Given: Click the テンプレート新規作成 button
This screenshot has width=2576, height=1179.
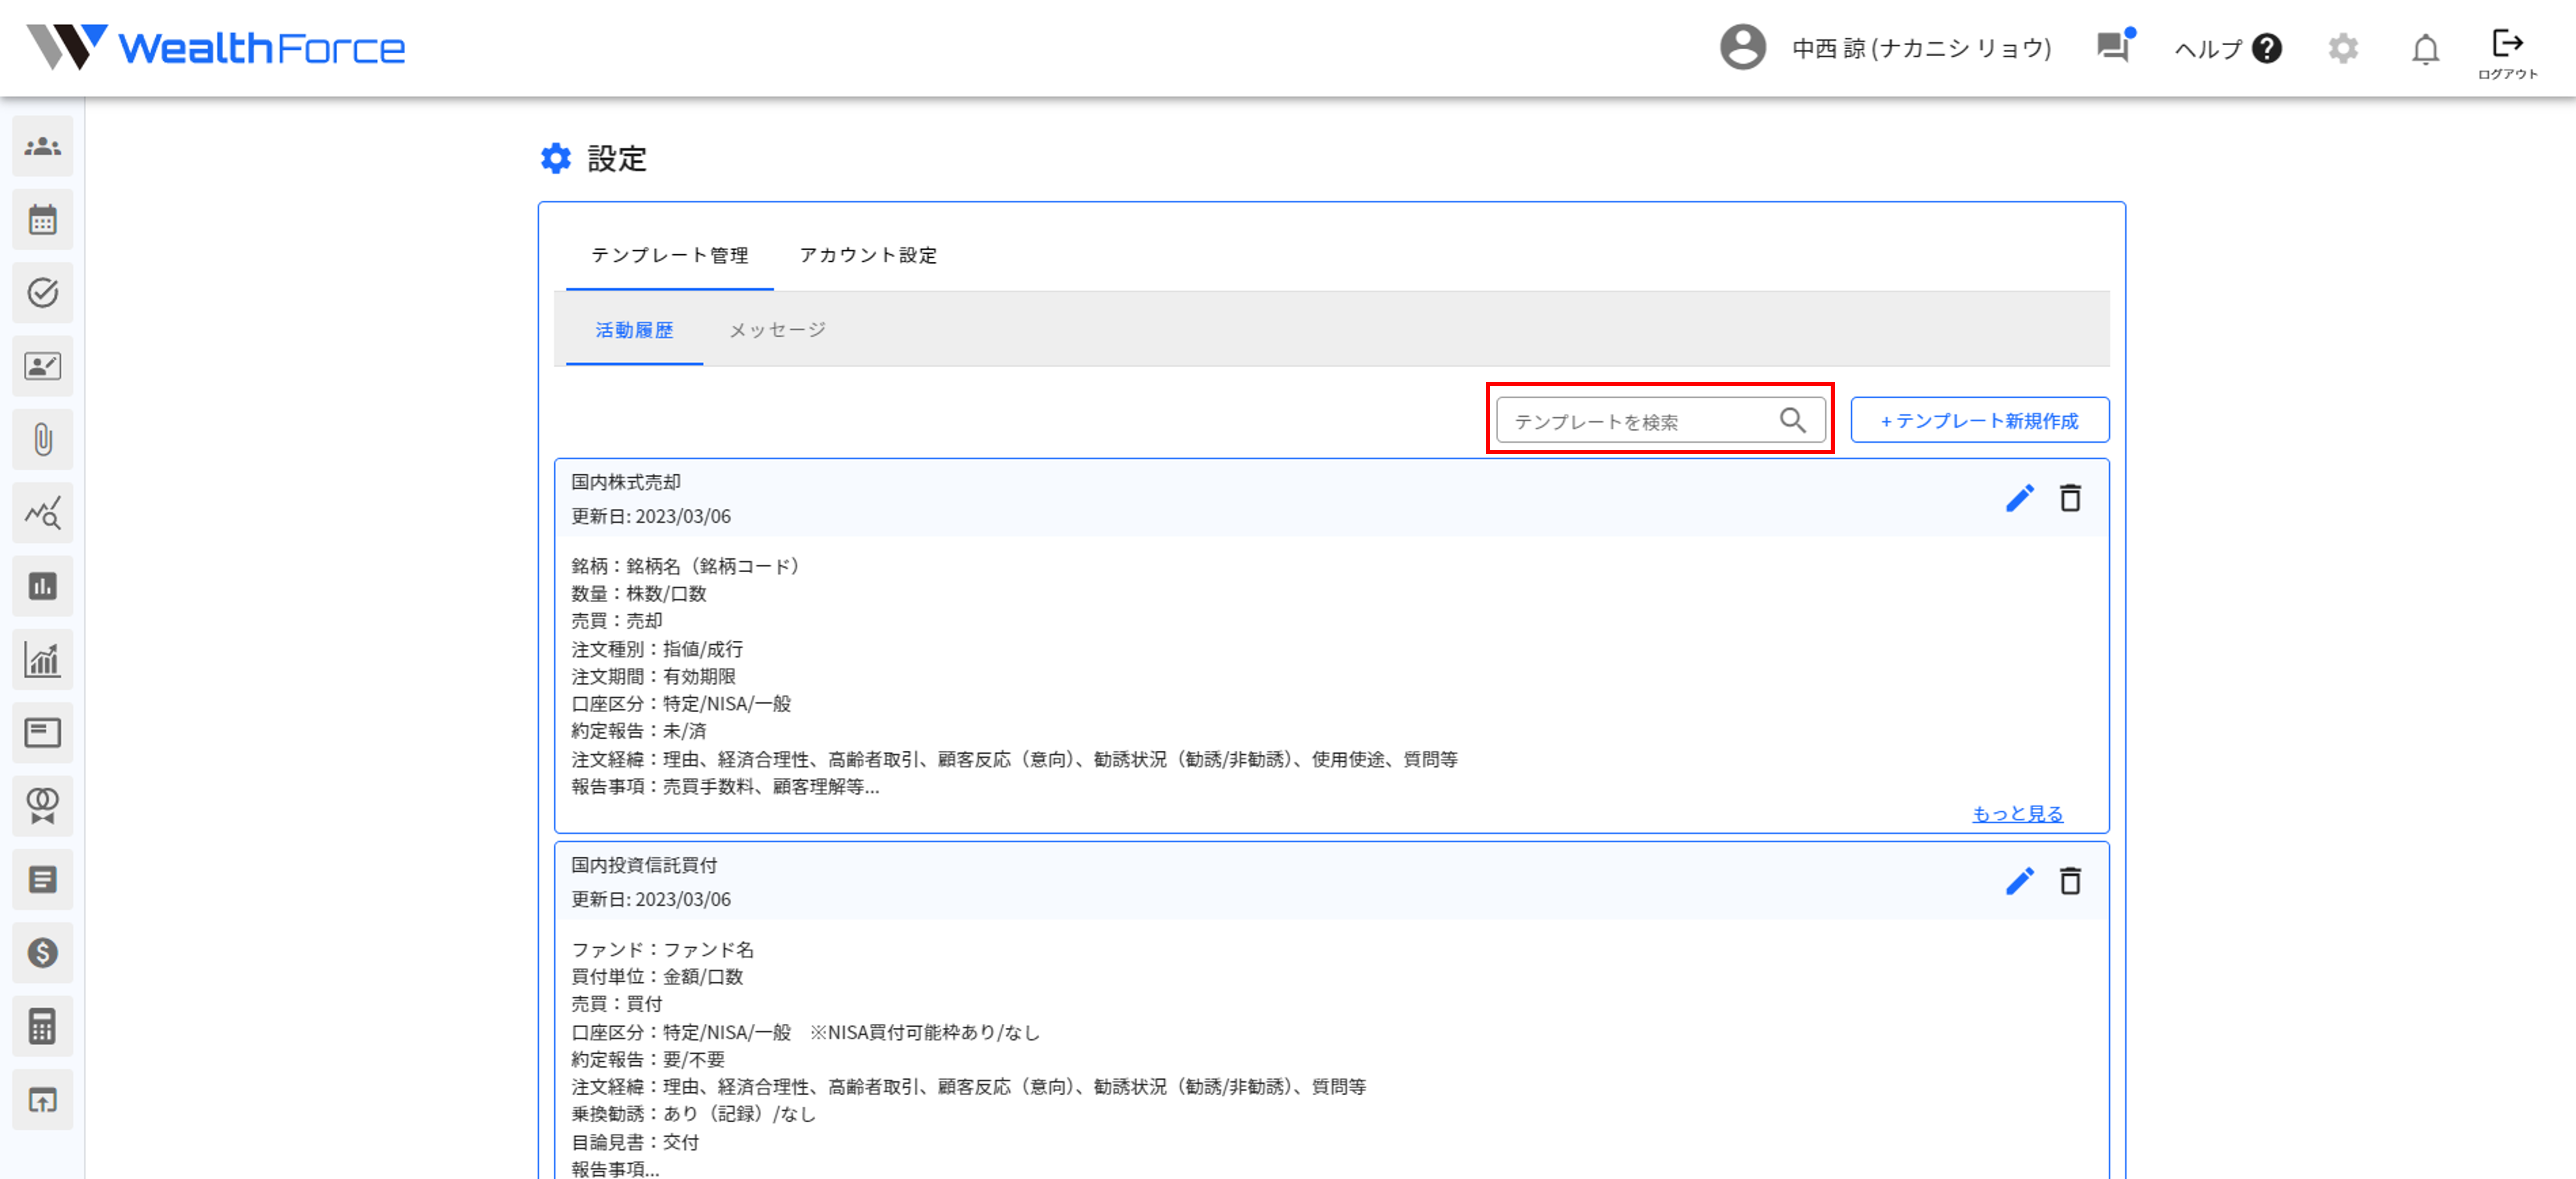Looking at the screenshot, I should 1979,421.
